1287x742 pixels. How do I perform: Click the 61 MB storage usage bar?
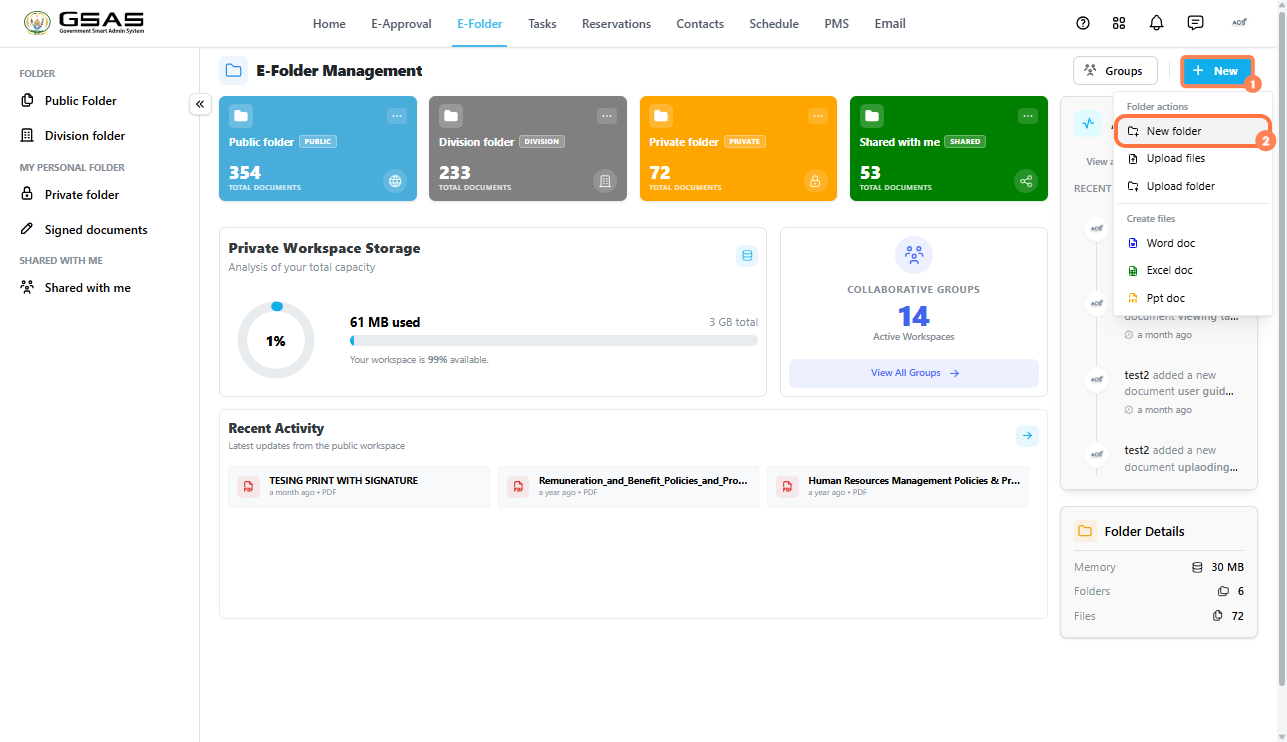tap(553, 341)
